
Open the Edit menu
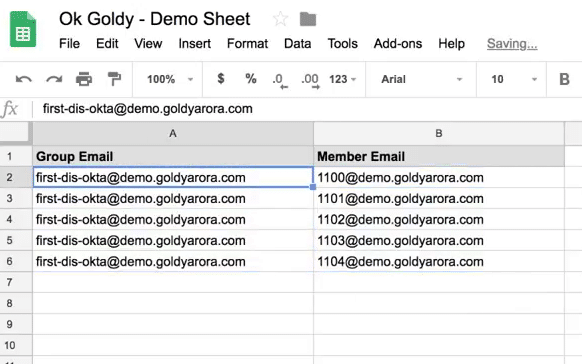[x=107, y=44]
